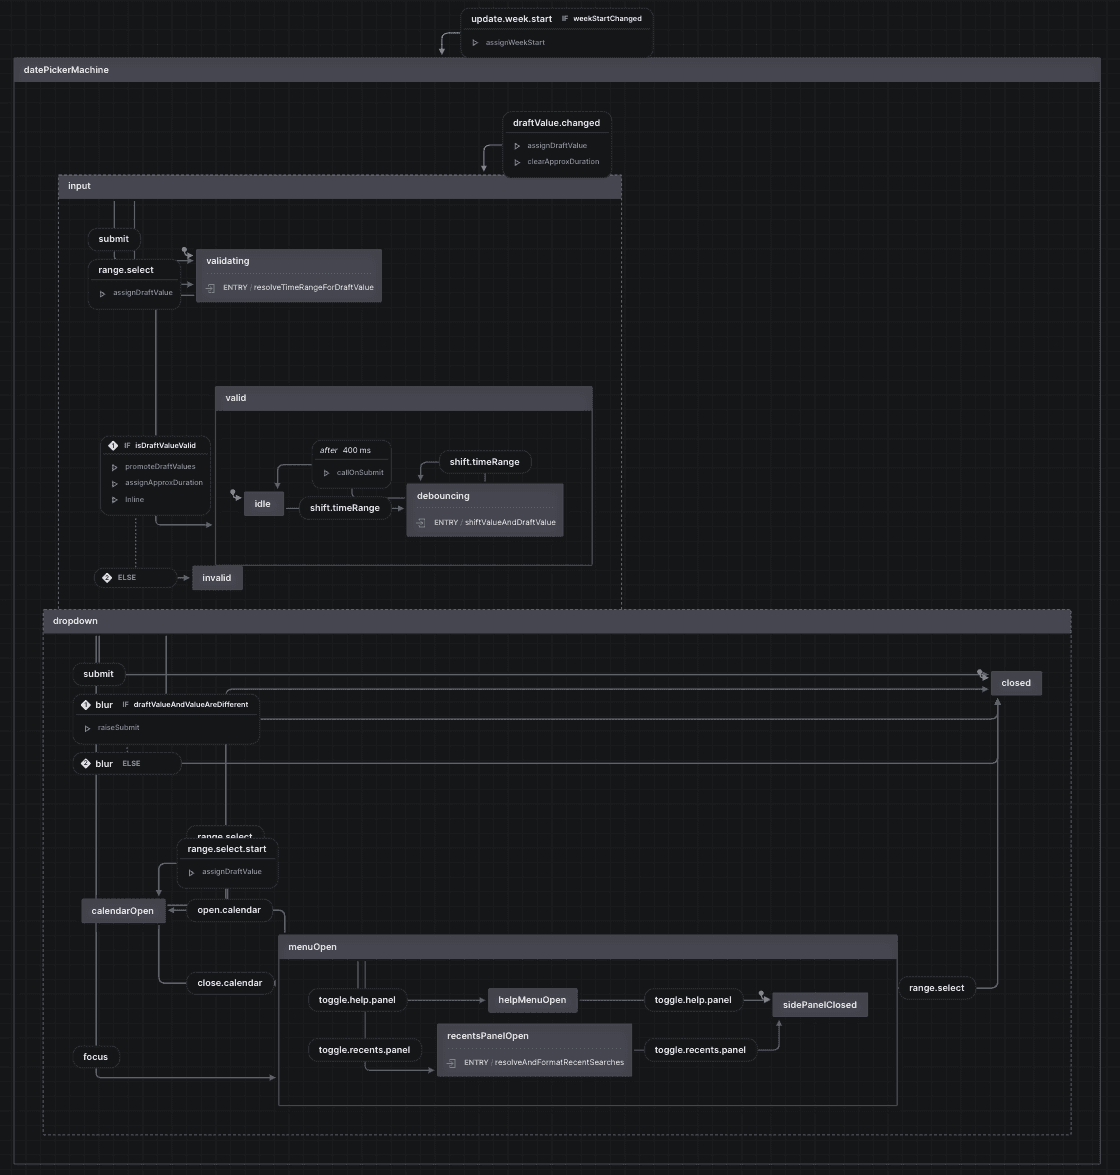The image size is (1120, 1175).
Task: Click the guard diamond on the blur ELSE event
Action: click(86, 763)
